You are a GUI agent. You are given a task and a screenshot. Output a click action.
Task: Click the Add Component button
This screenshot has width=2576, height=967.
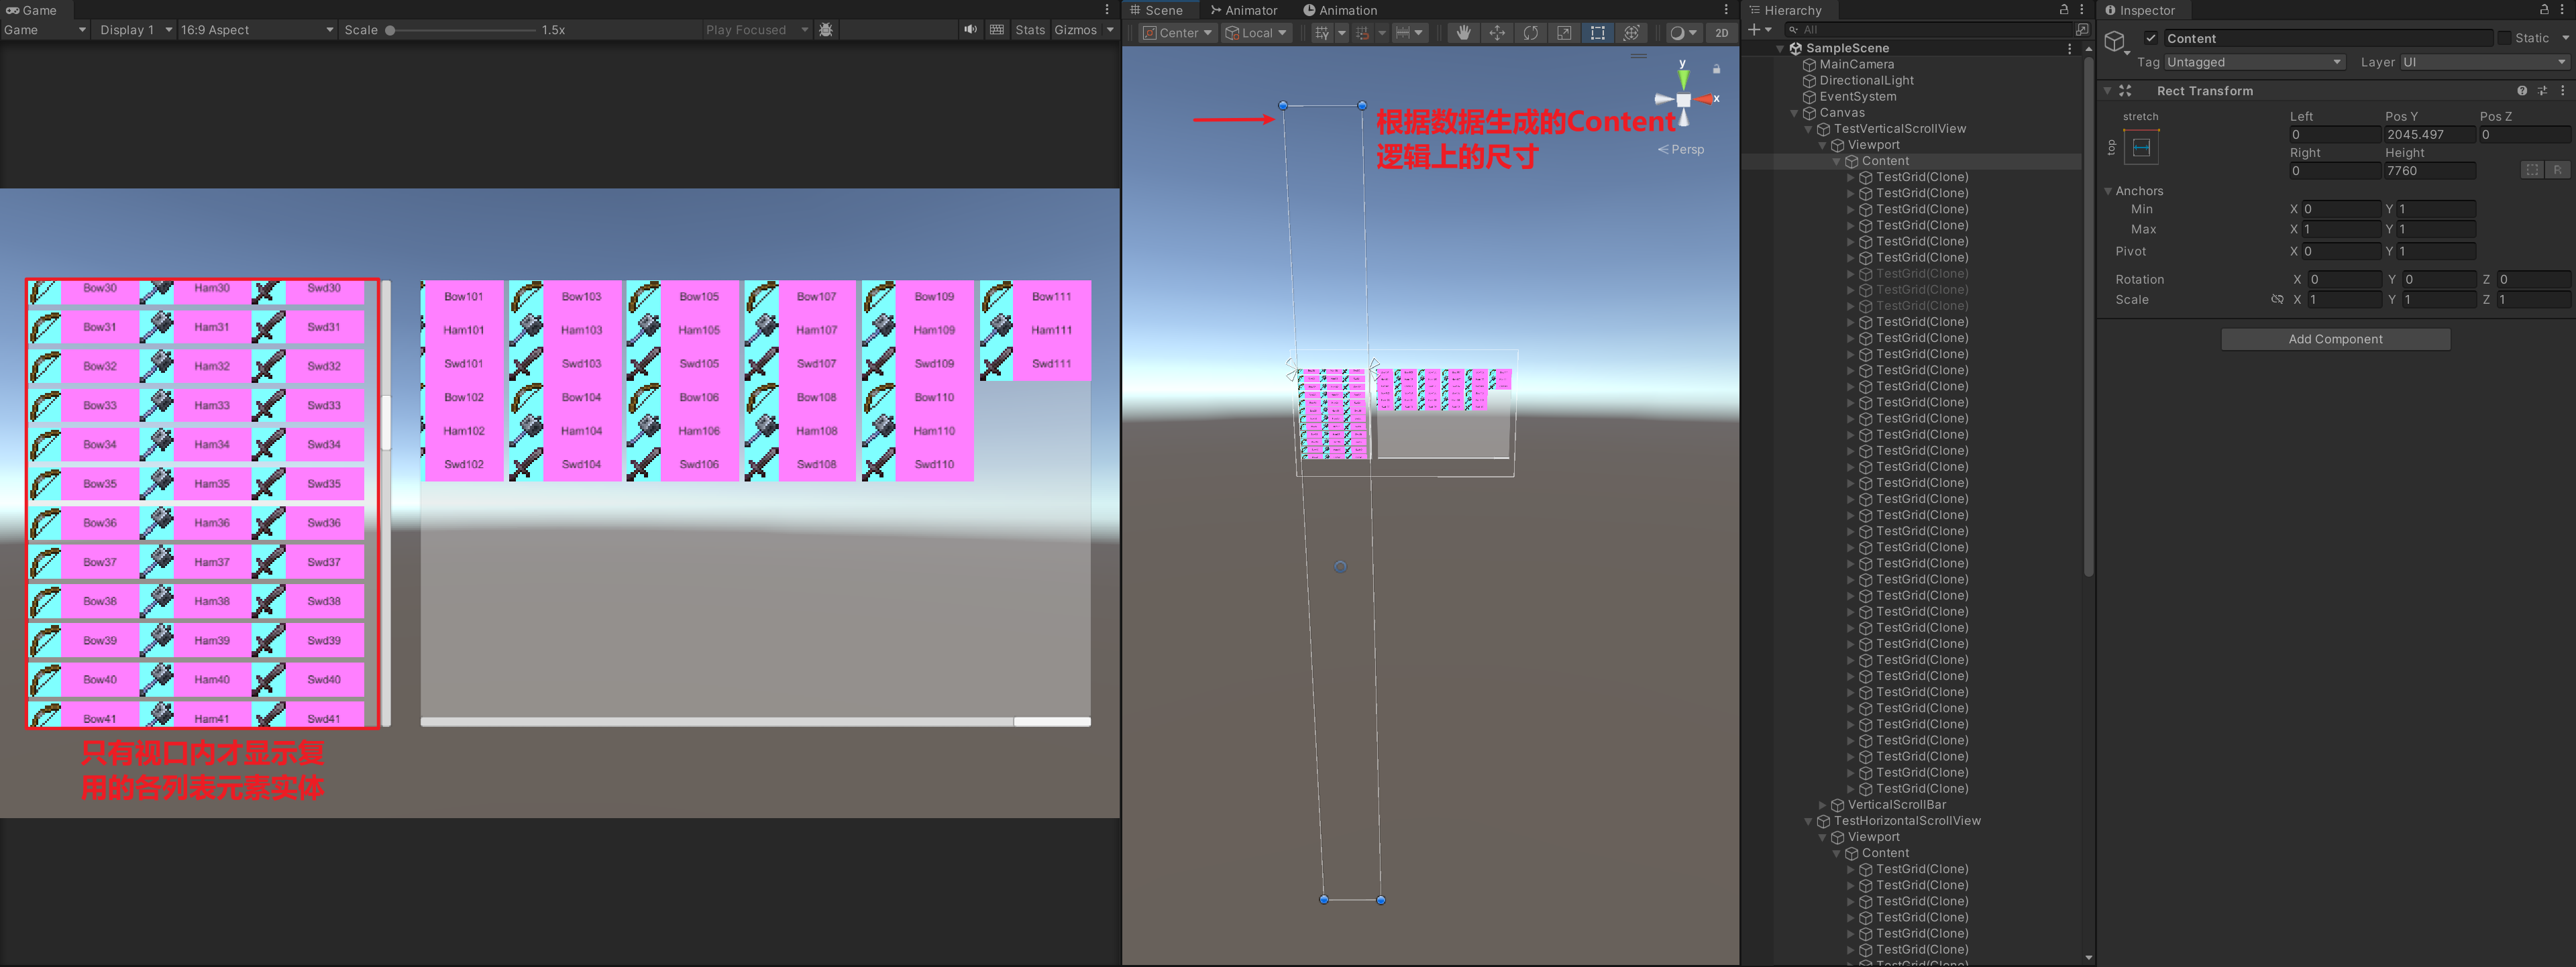click(2335, 339)
